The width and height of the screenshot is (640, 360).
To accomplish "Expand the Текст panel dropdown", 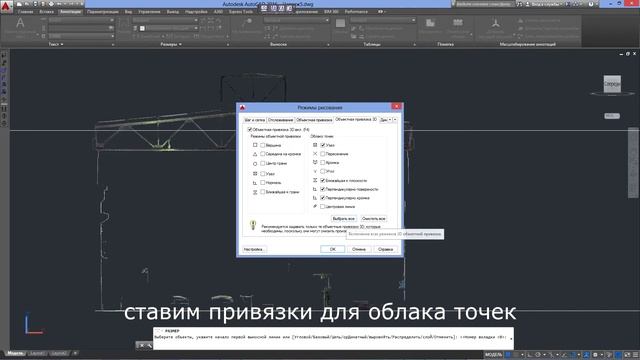I will (56, 44).
